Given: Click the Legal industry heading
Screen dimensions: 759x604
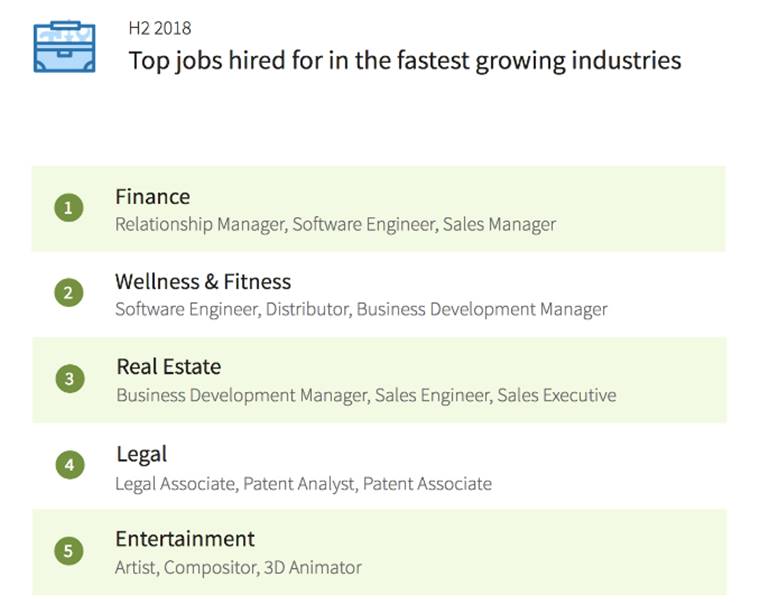Looking at the screenshot, I should [x=141, y=454].
